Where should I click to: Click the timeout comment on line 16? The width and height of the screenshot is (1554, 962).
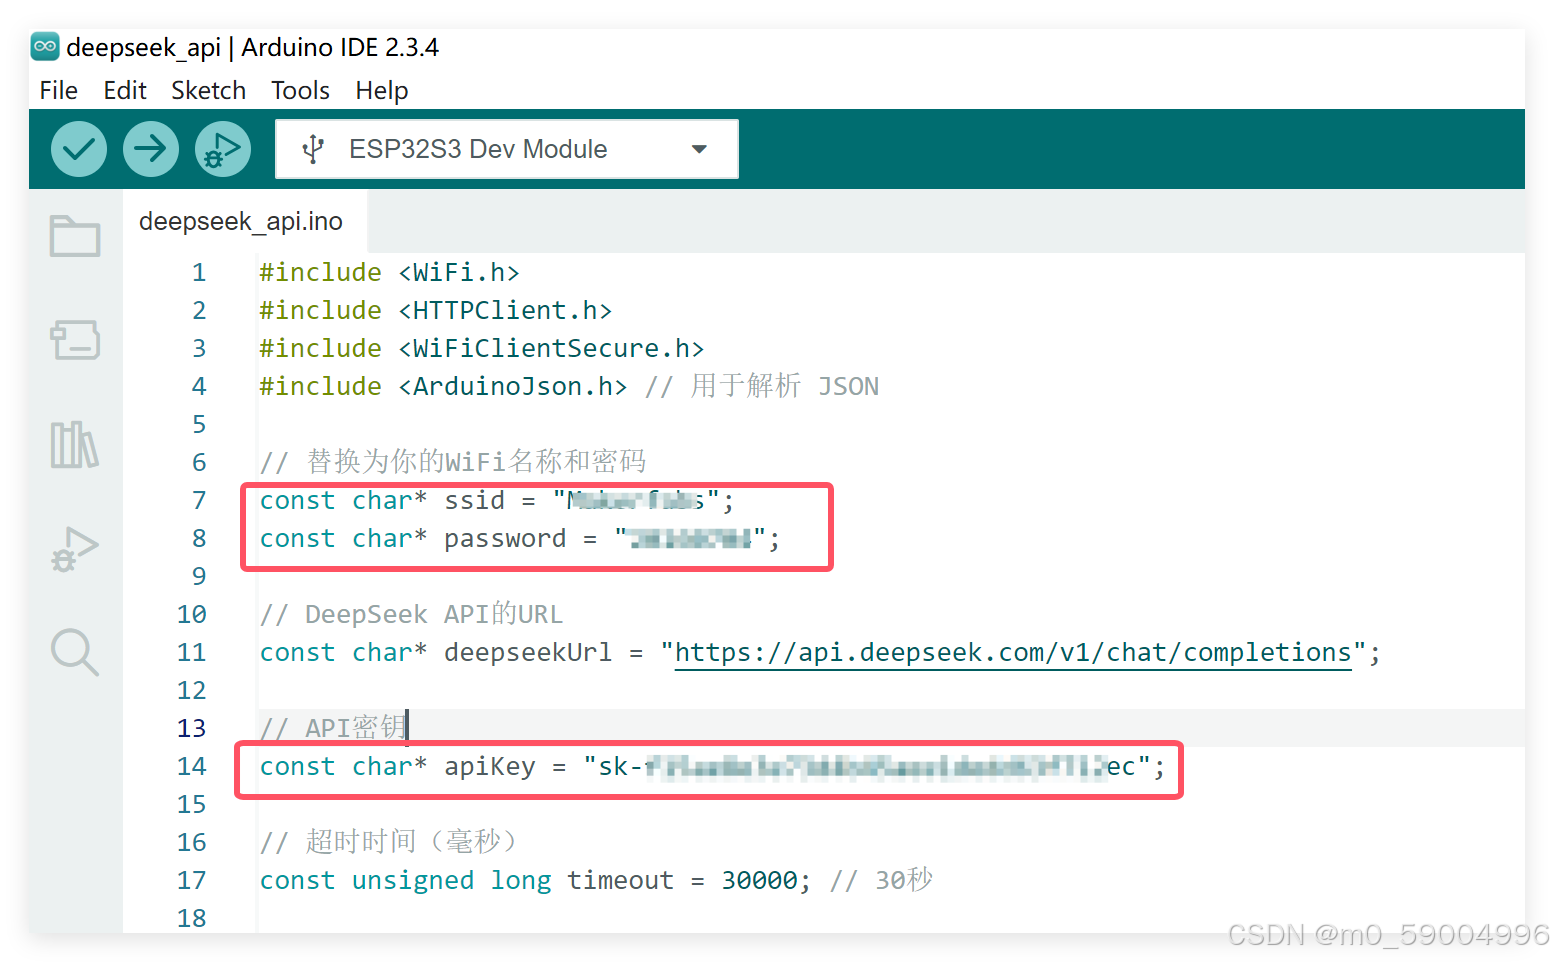click(390, 842)
